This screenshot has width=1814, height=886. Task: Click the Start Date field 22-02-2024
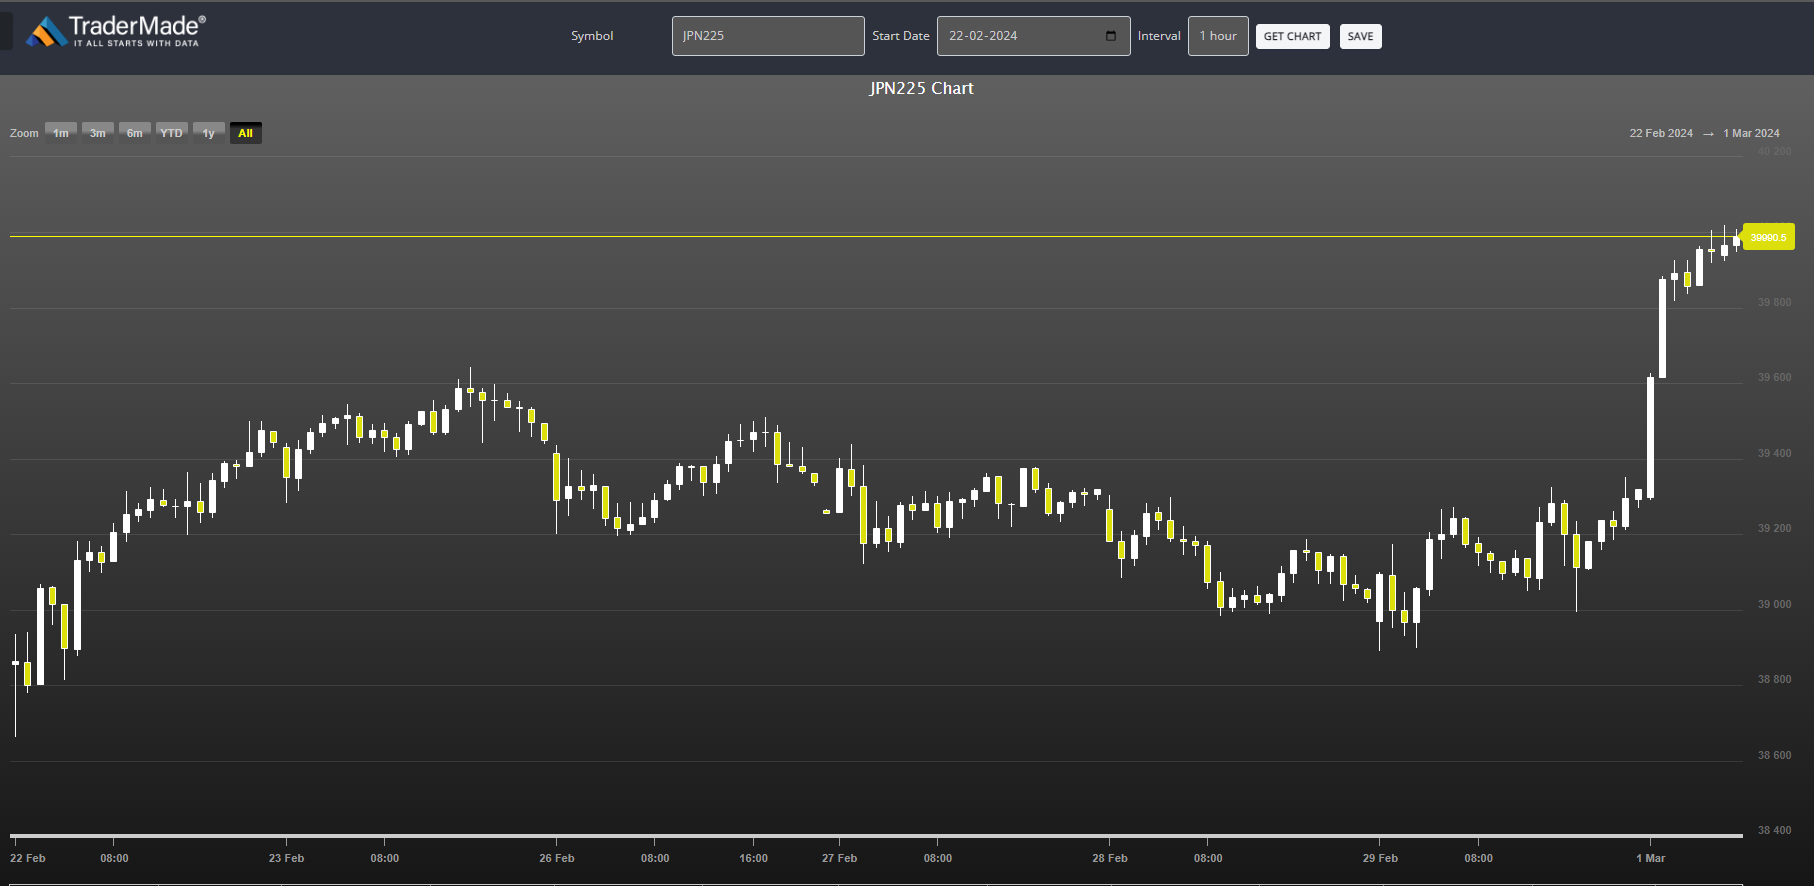coord(1033,36)
